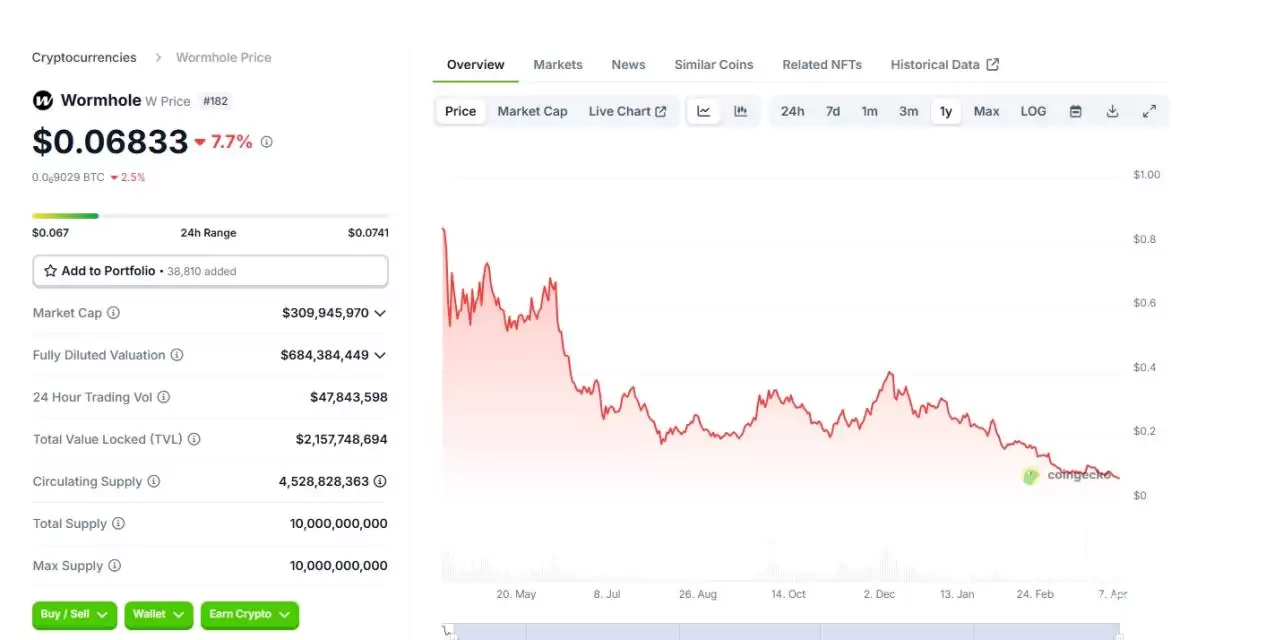Download the chart data
This screenshot has width=1266, height=640.
[1112, 111]
